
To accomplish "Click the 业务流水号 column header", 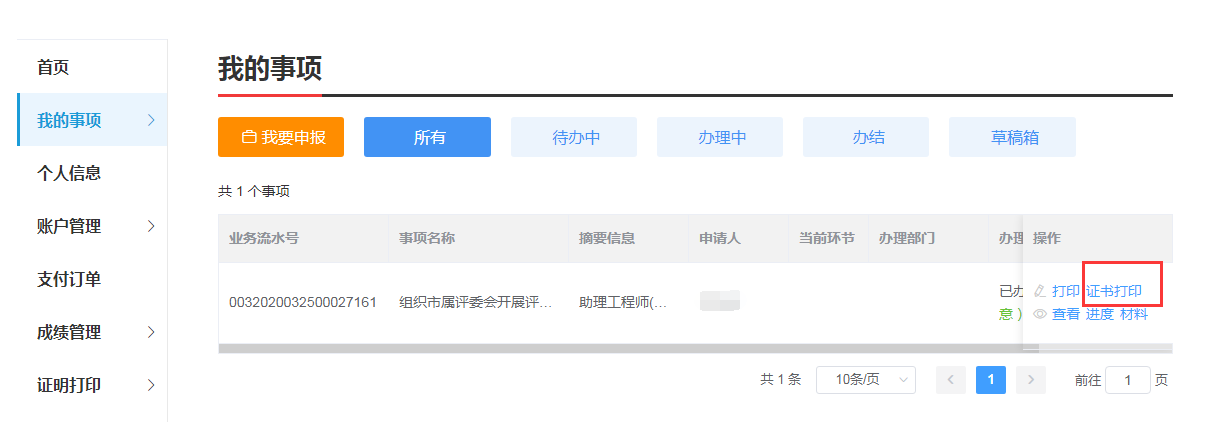I will (264, 239).
